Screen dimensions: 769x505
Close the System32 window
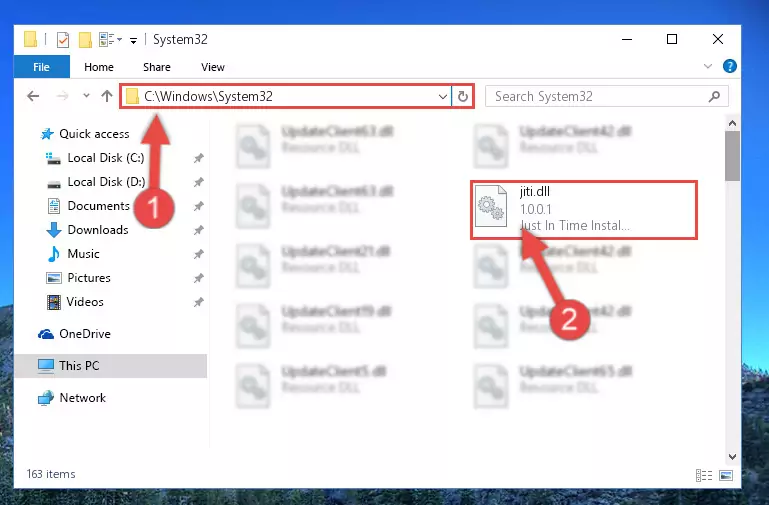718,39
